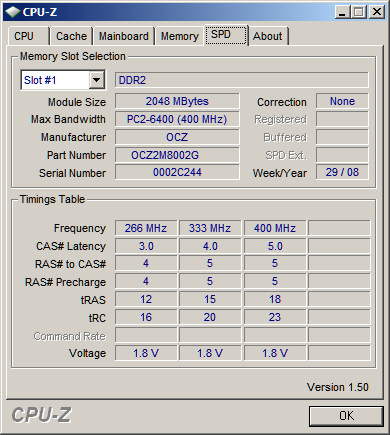
Task: Open the Cache tab
Action: [x=71, y=36]
